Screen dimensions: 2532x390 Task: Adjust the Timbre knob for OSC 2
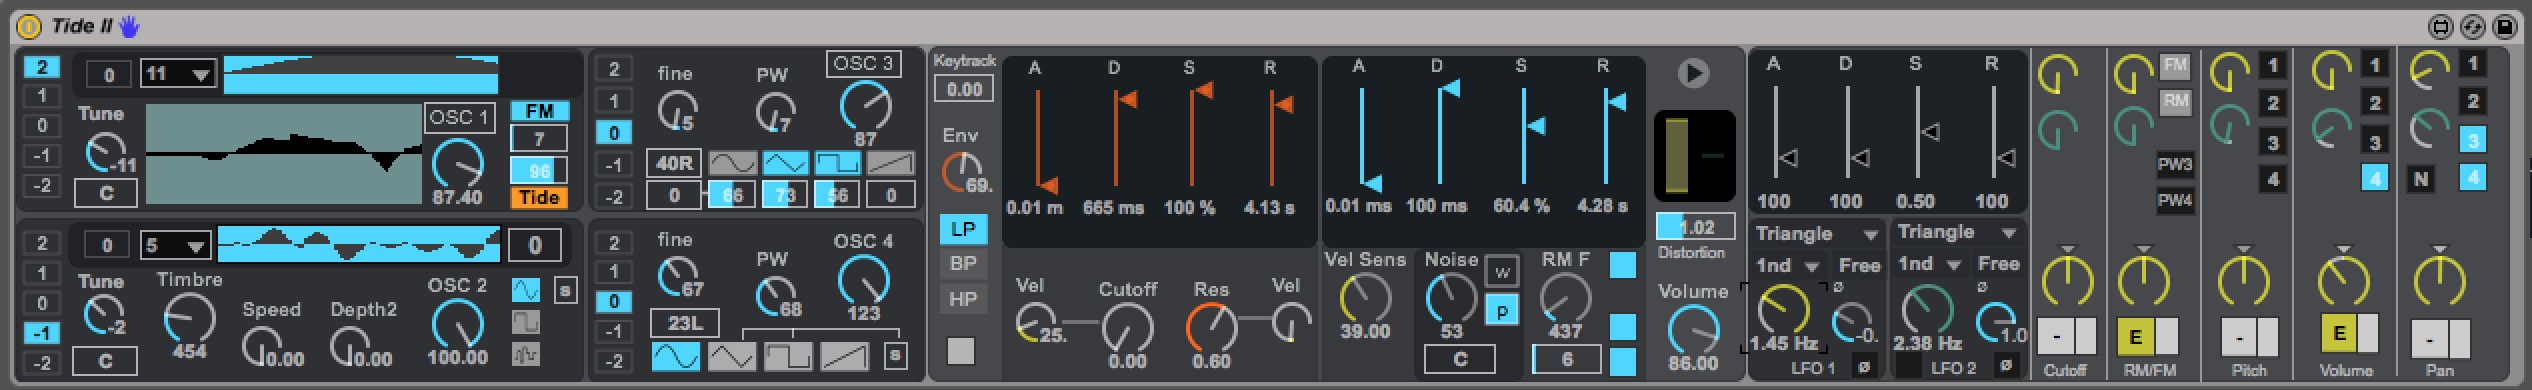pyautogui.click(x=189, y=319)
